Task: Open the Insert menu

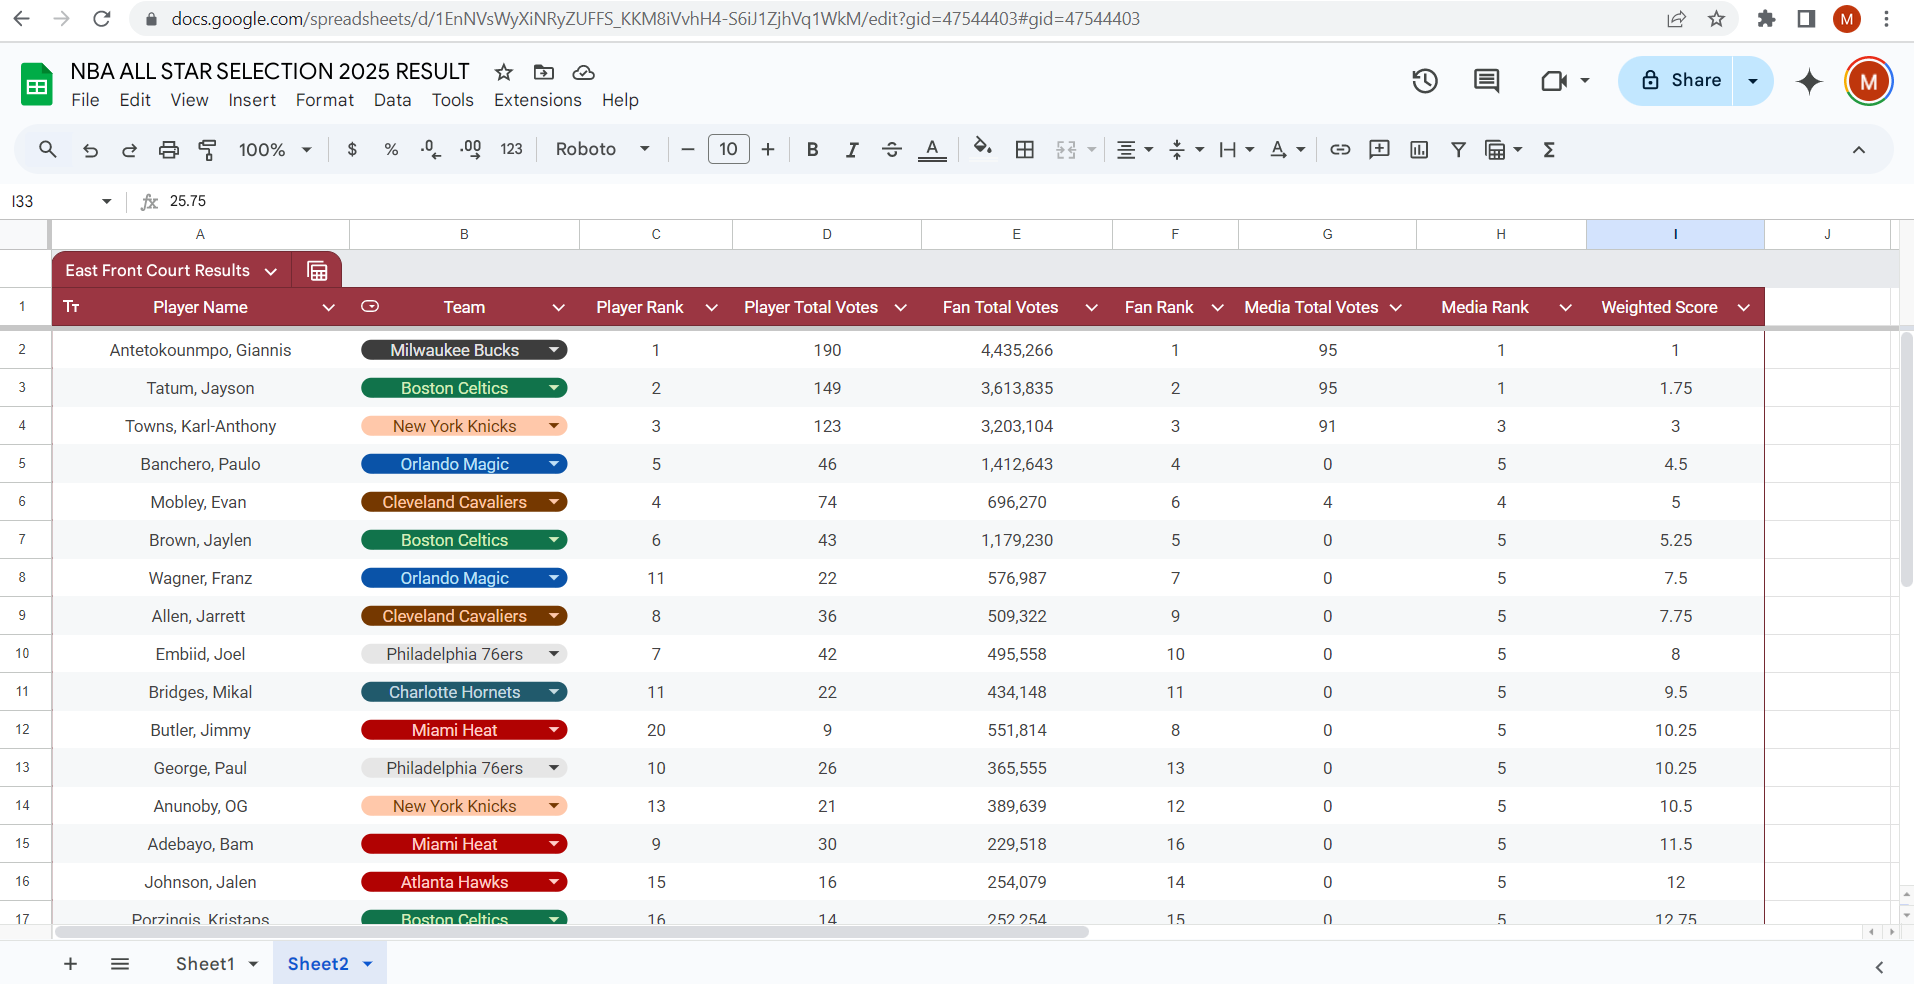Action: coord(252,100)
